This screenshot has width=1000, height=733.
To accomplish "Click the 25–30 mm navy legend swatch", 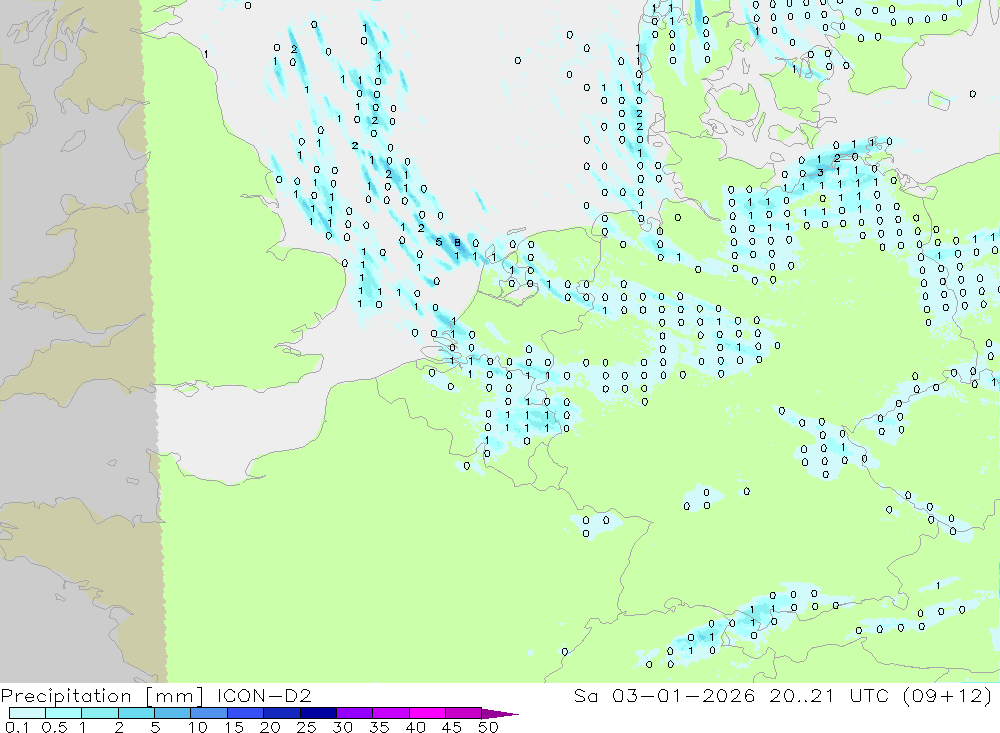I will click(x=318, y=713).
